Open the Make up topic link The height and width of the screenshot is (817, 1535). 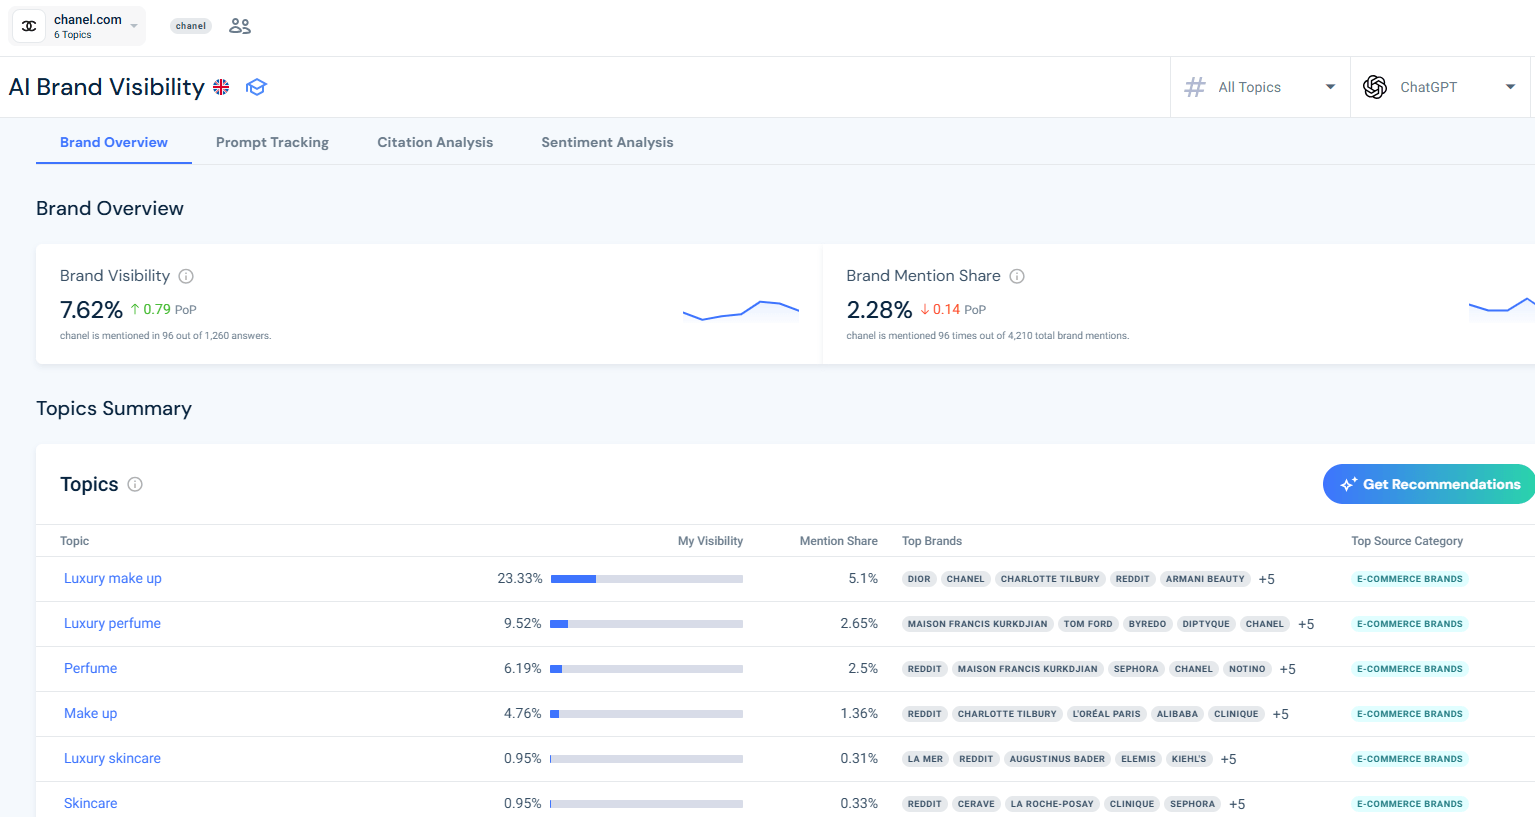90,713
